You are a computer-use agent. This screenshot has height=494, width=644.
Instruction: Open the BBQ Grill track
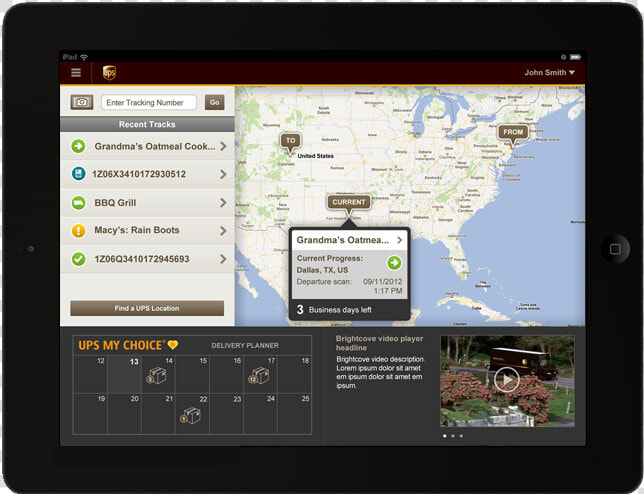pos(147,202)
